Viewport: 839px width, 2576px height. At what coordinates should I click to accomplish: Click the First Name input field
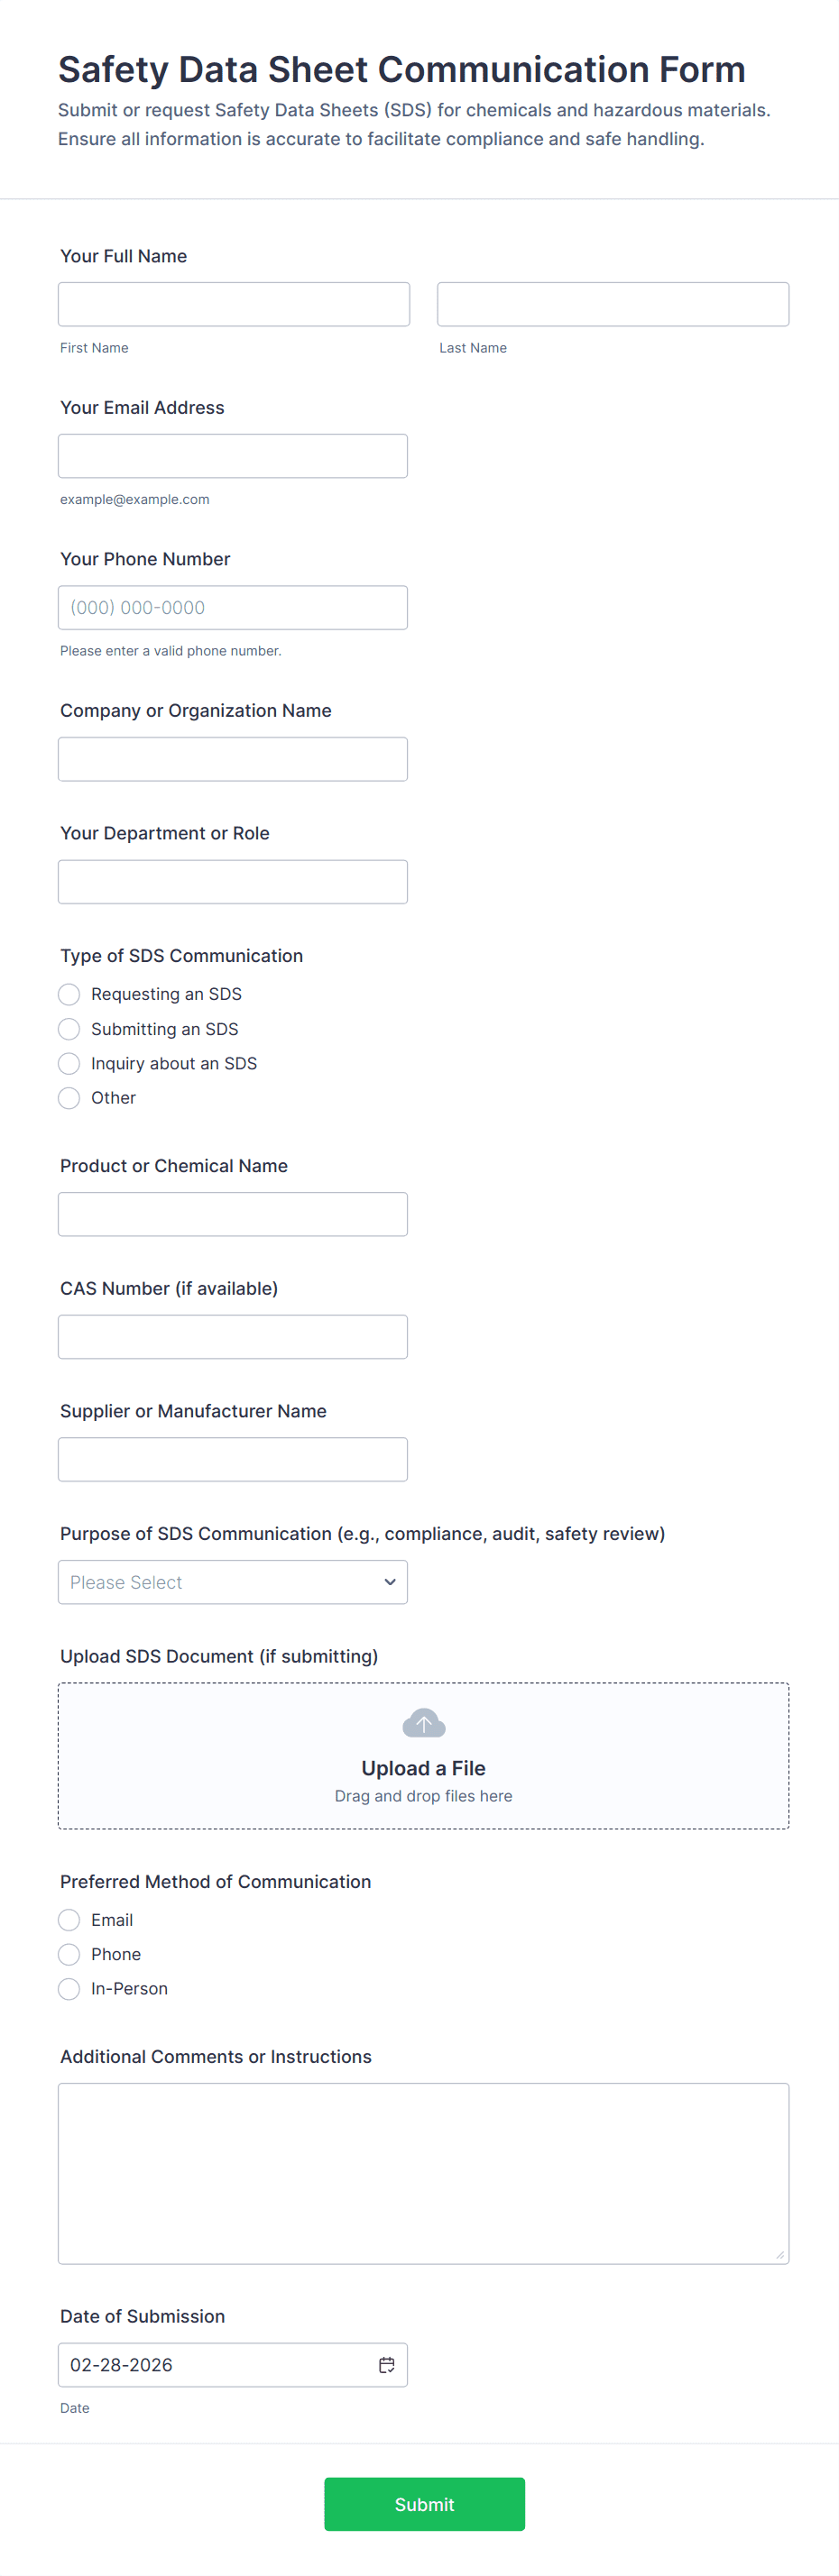coord(233,304)
